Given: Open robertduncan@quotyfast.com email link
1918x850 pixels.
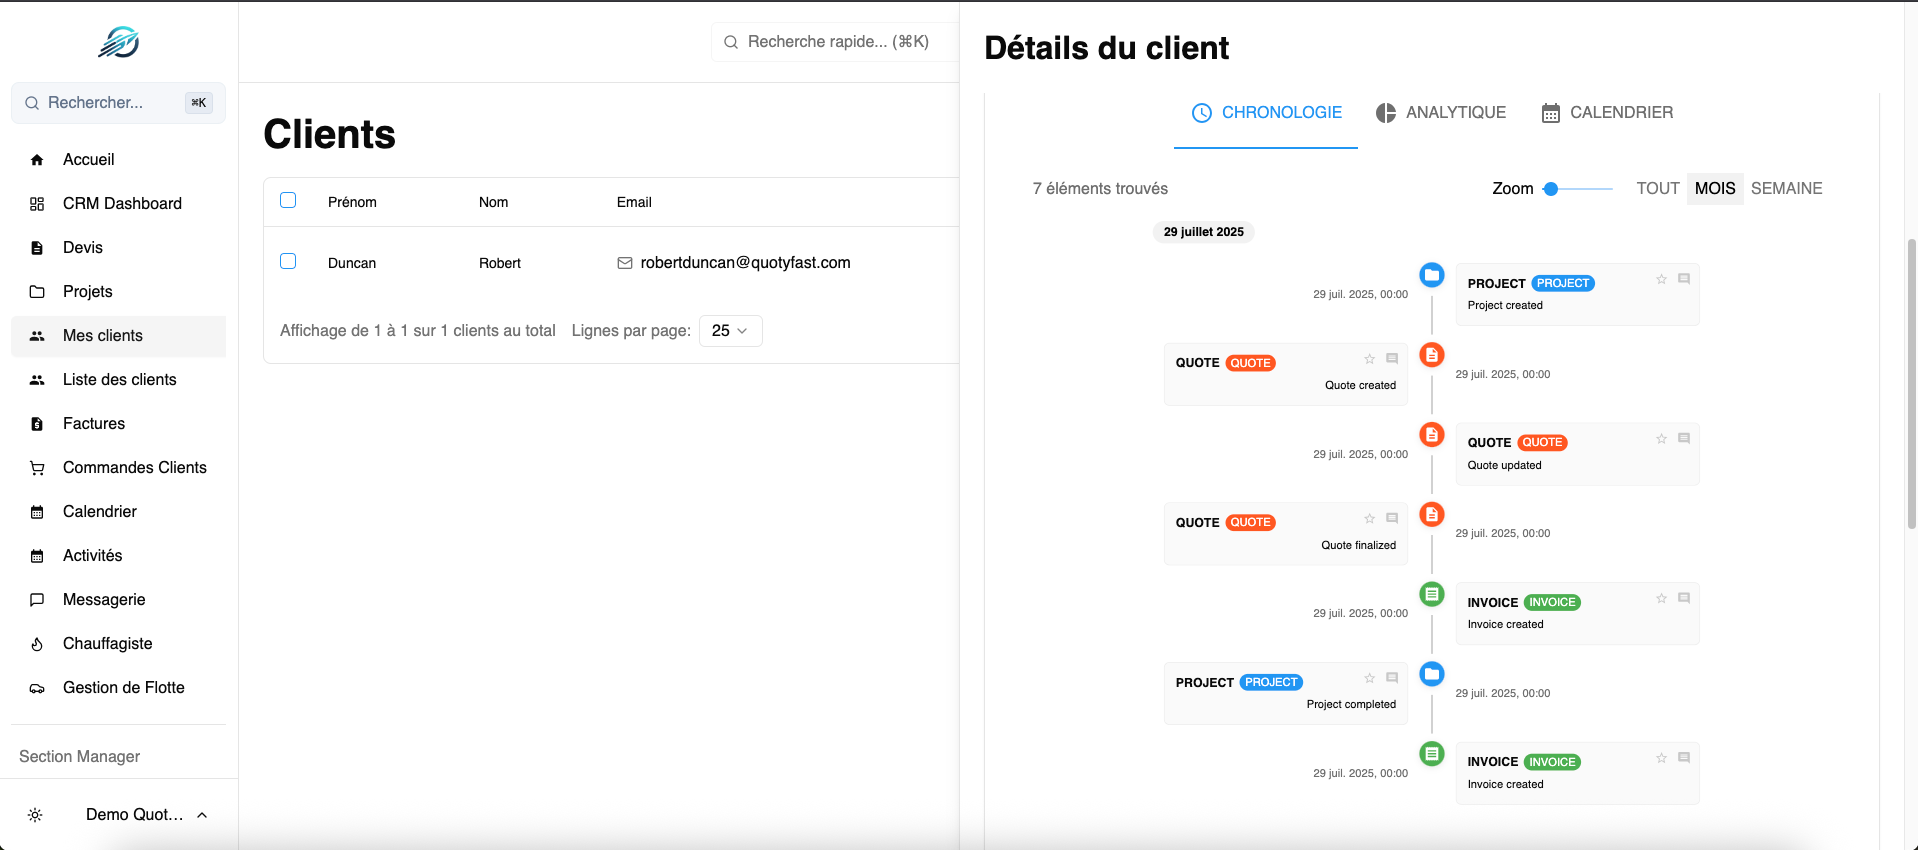Looking at the screenshot, I should pos(745,263).
